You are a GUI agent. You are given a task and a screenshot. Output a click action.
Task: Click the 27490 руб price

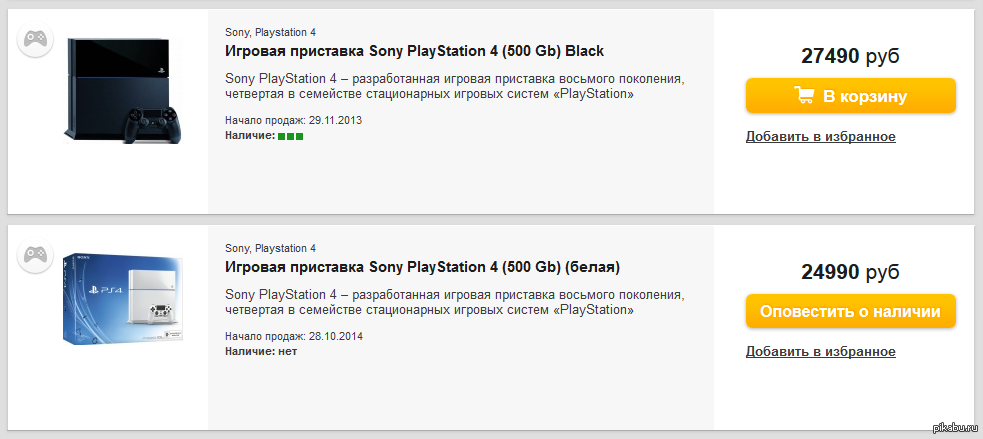[850, 57]
